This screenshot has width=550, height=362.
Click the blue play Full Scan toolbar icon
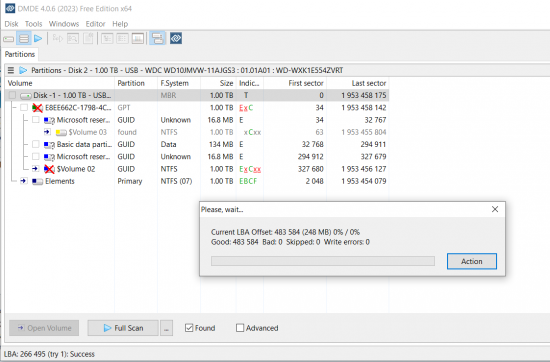point(38,39)
